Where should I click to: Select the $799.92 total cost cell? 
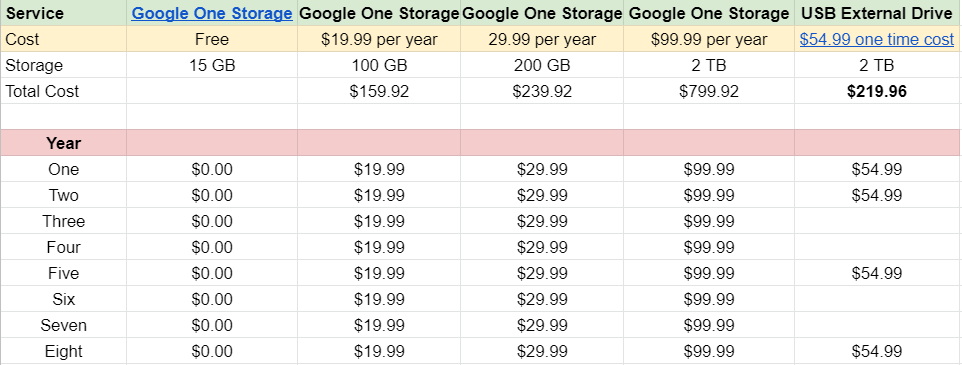[x=709, y=91]
